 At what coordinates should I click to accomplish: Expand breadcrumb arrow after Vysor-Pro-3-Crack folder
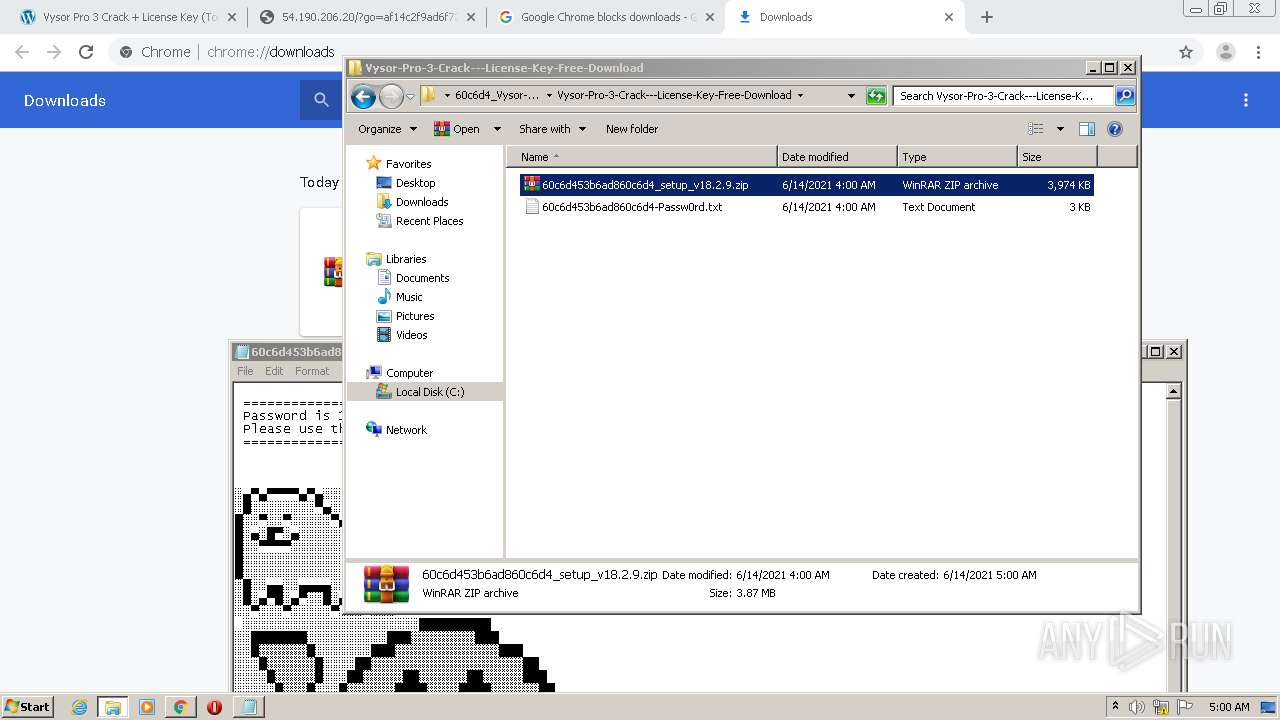(x=800, y=96)
